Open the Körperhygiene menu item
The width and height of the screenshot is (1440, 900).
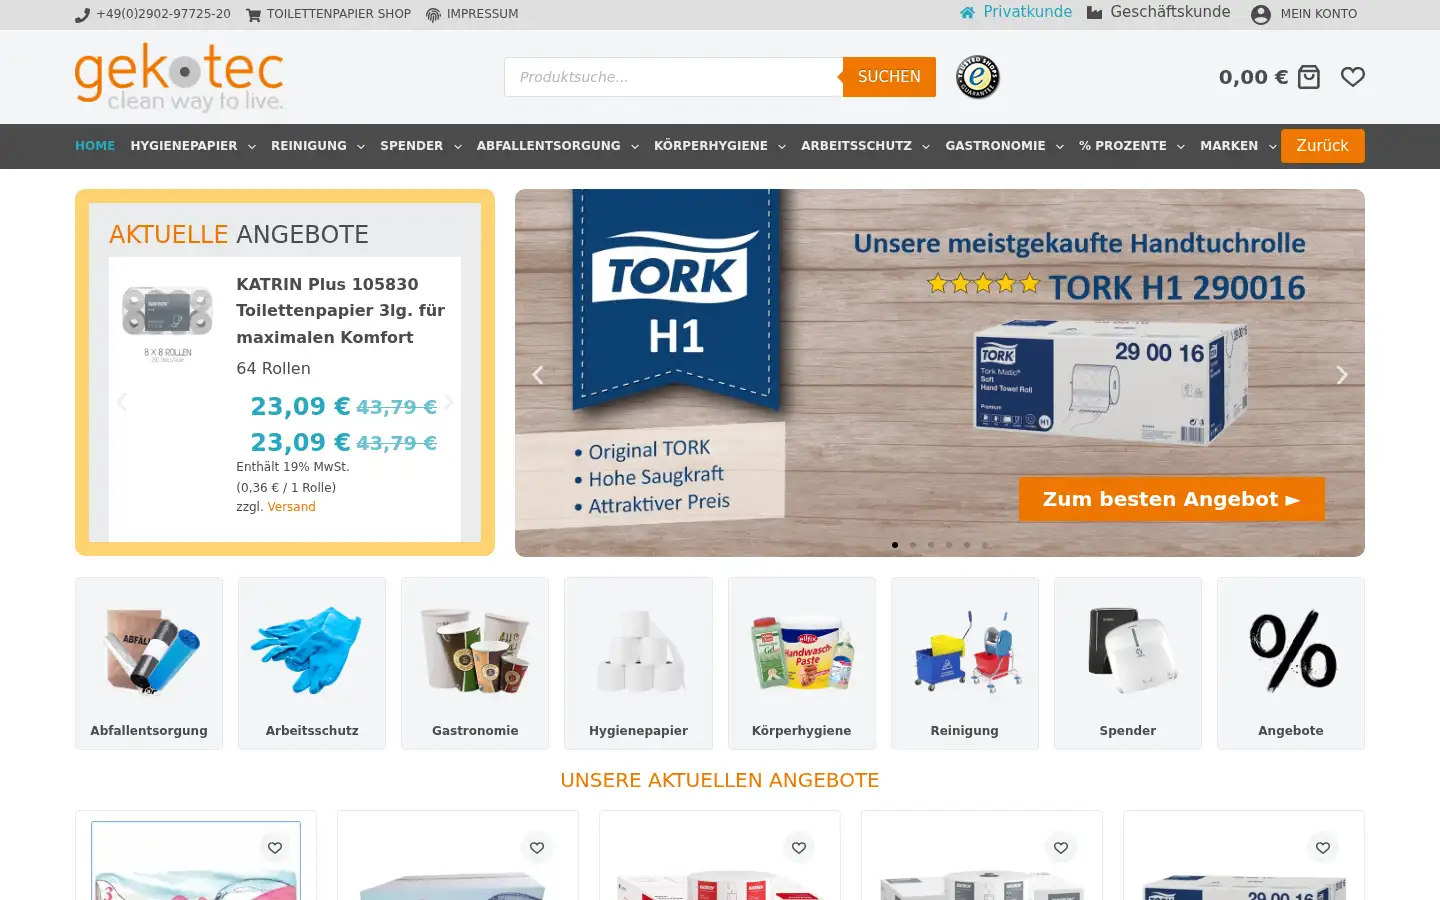click(711, 146)
